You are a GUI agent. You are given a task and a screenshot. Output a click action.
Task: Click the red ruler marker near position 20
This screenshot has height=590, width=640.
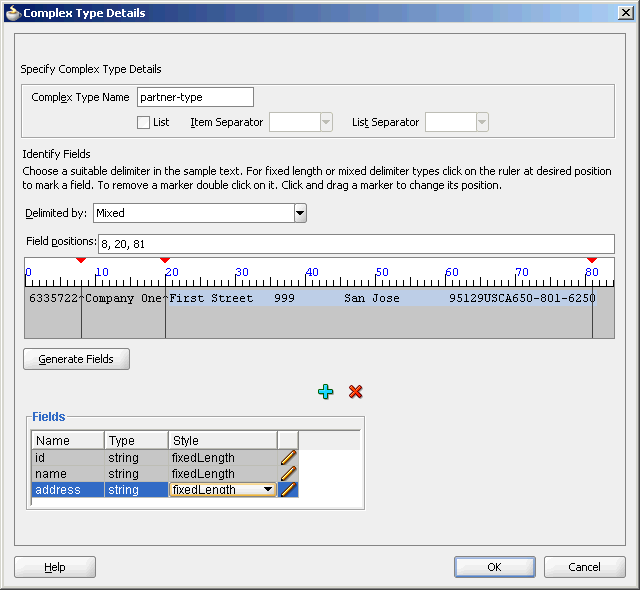pyautogui.click(x=165, y=261)
